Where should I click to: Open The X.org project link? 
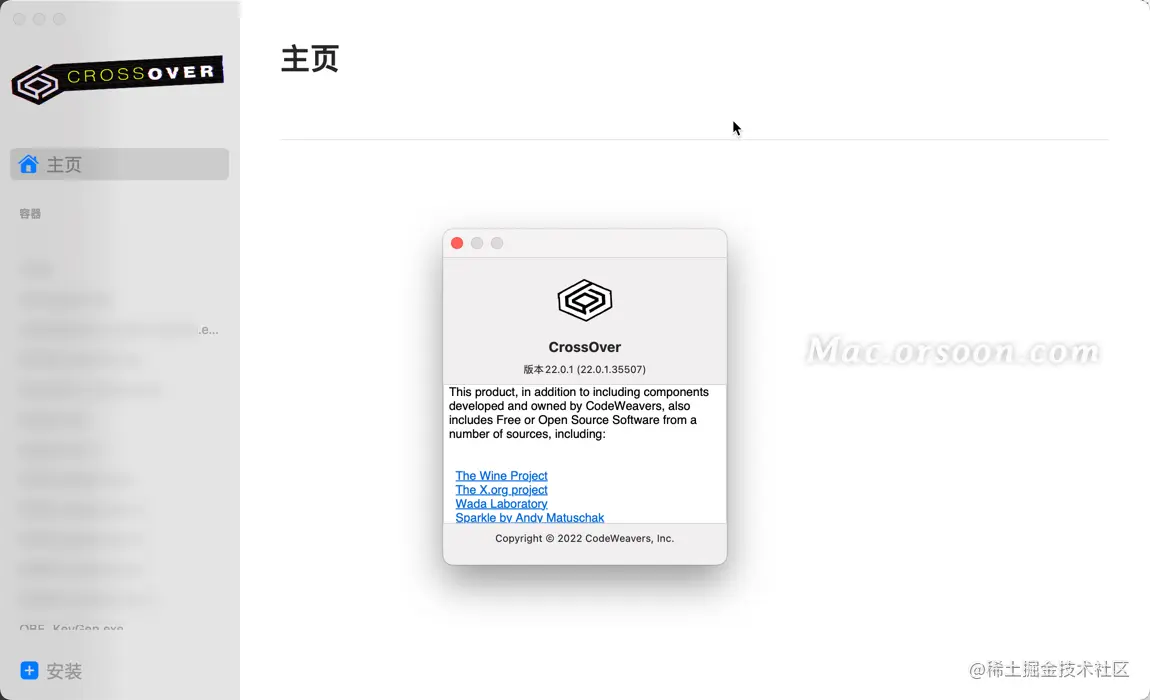click(501, 489)
